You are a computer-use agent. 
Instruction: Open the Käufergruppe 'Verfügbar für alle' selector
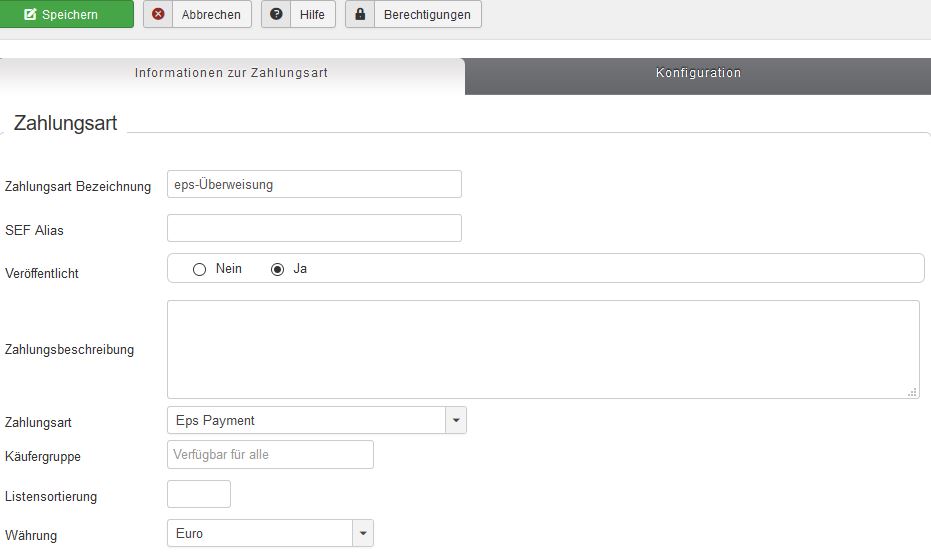pos(270,454)
